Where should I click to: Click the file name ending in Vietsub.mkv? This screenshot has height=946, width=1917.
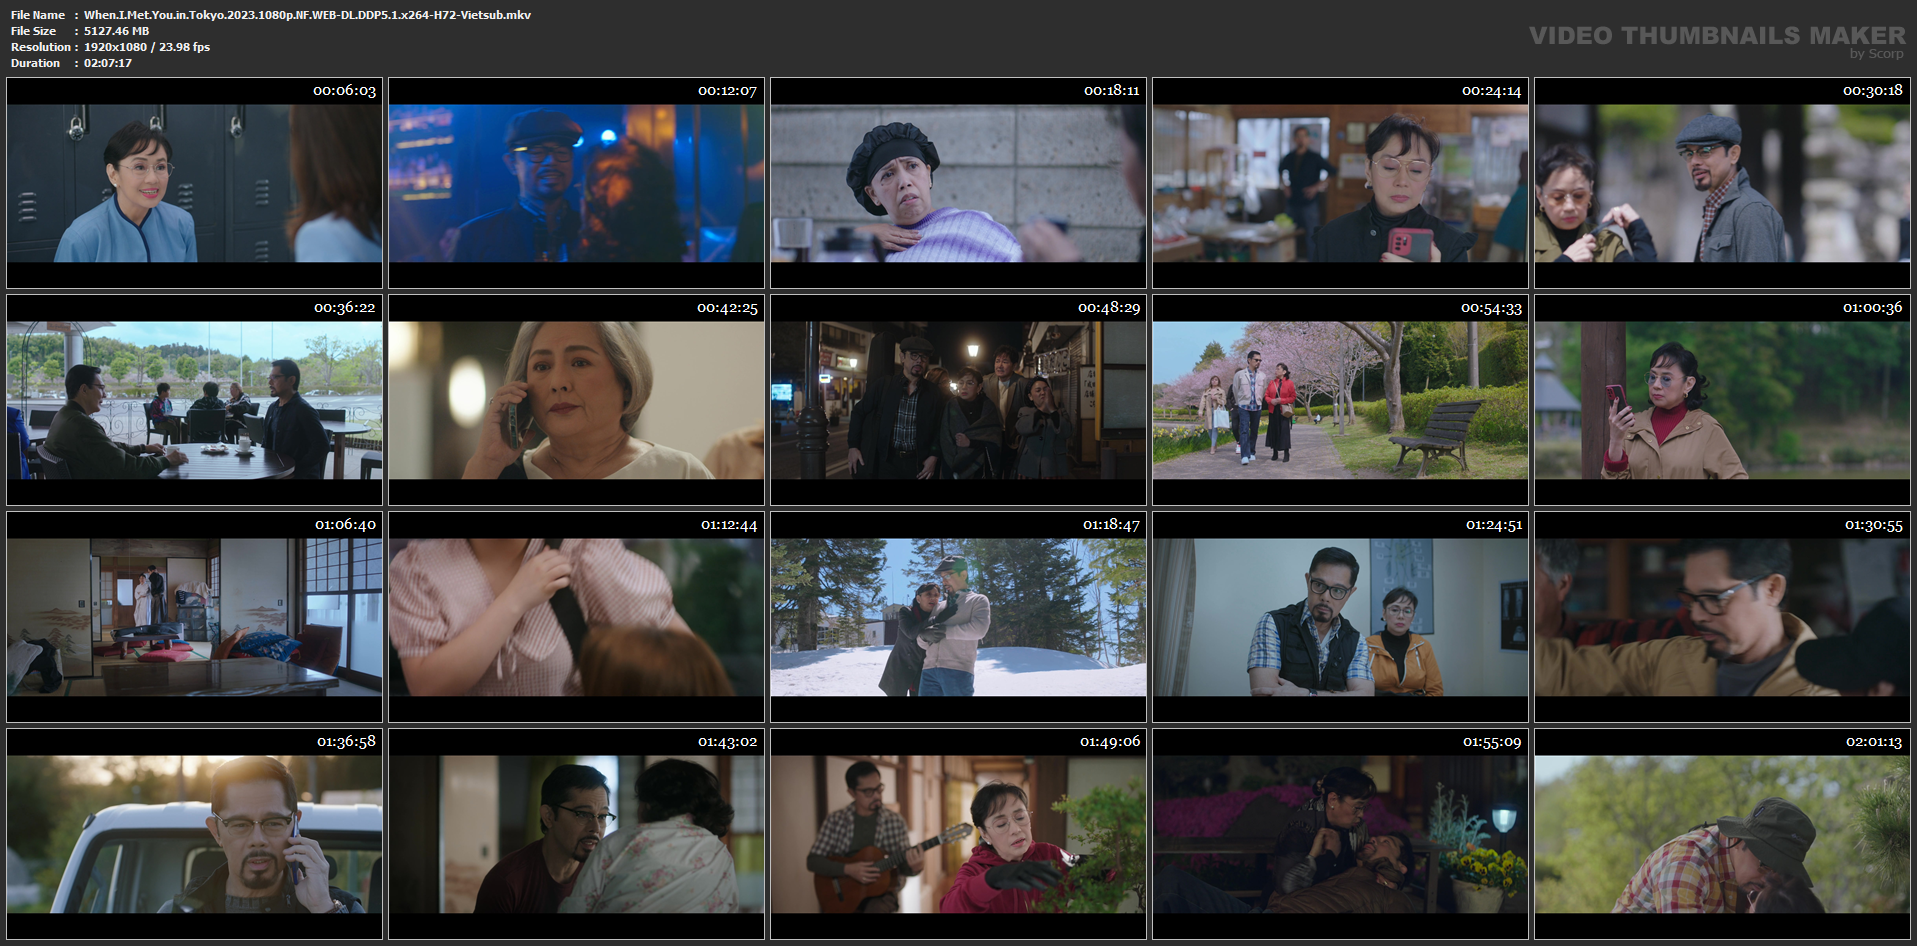click(x=307, y=15)
